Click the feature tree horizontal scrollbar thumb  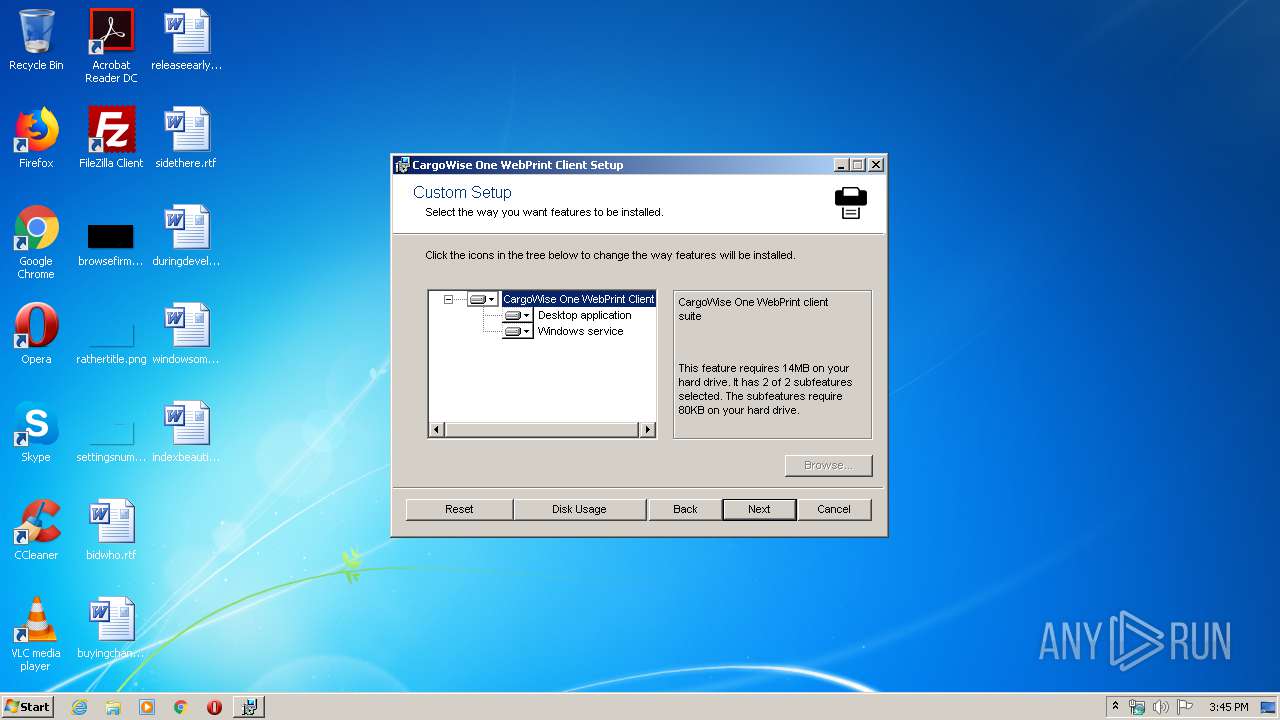(x=542, y=430)
